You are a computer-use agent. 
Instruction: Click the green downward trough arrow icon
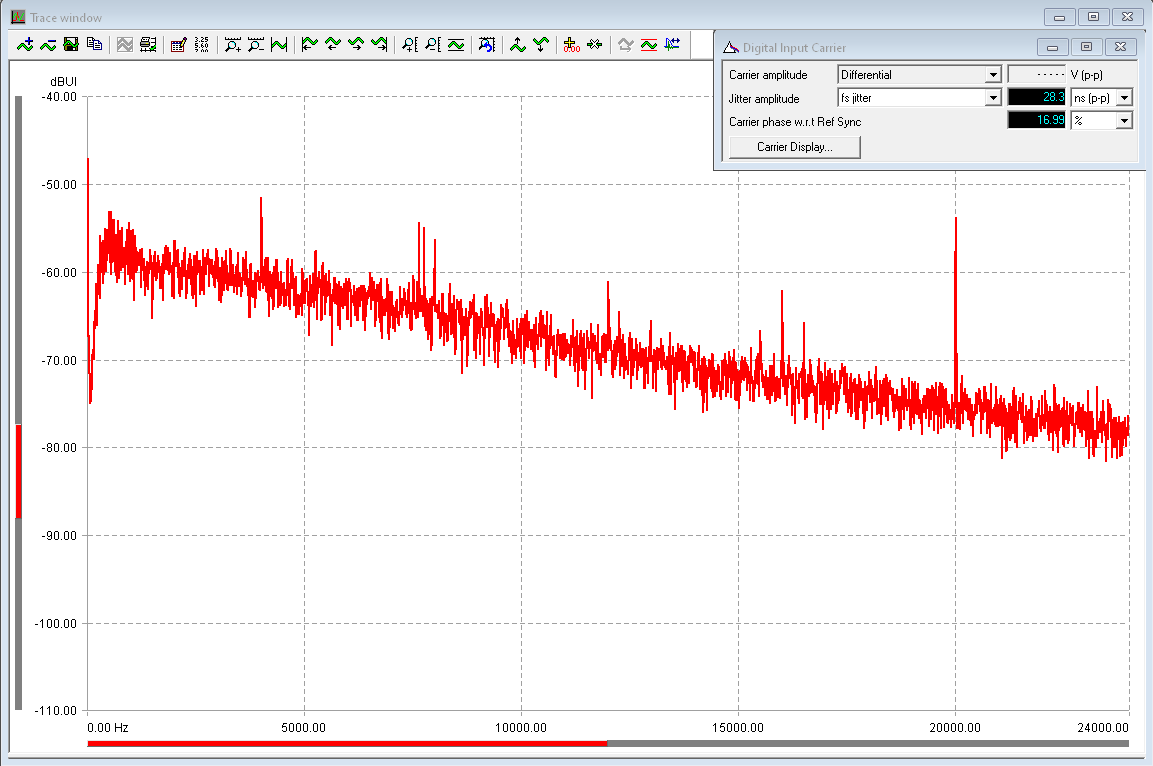pyautogui.click(x=541, y=44)
